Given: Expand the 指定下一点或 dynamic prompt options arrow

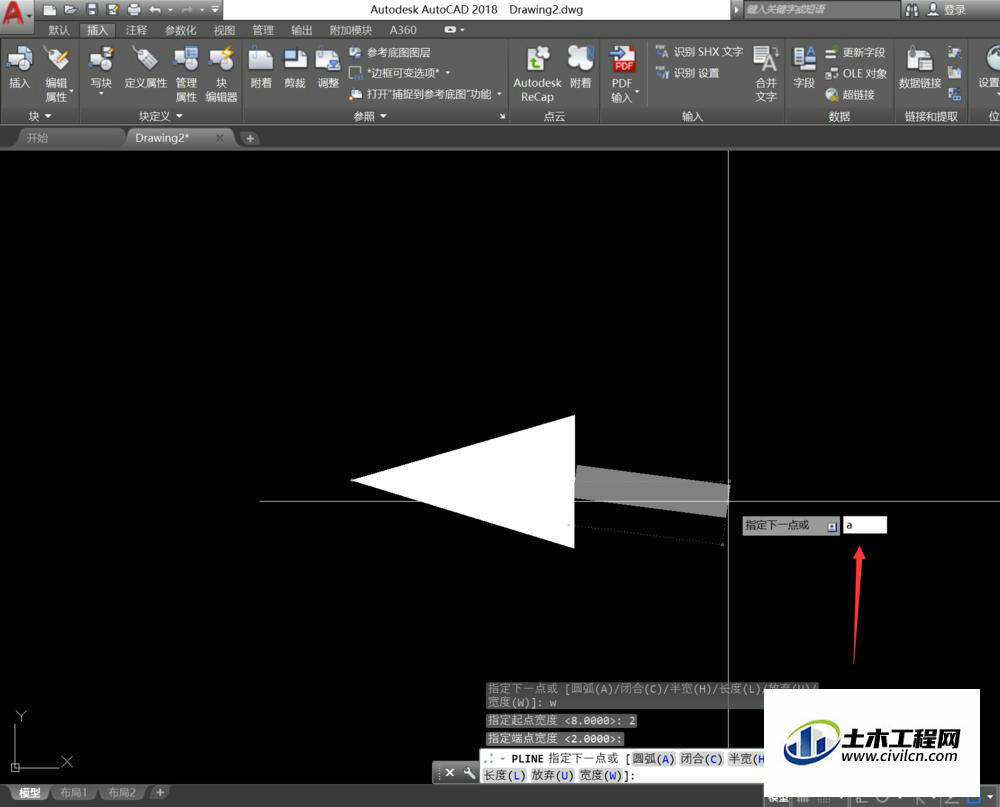Looking at the screenshot, I should pos(832,526).
